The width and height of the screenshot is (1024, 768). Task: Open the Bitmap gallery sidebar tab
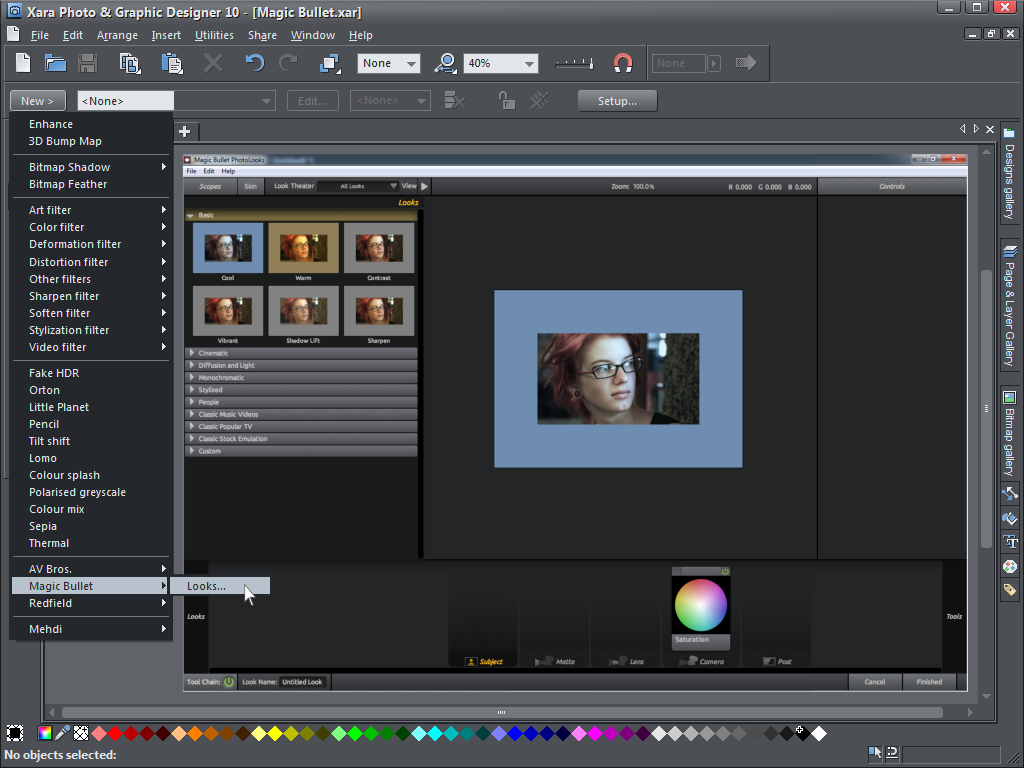click(1010, 433)
